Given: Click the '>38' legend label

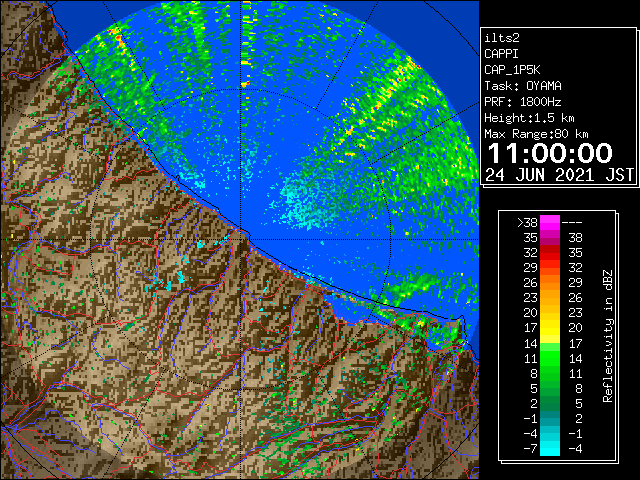Looking at the screenshot, I should tap(527, 223).
